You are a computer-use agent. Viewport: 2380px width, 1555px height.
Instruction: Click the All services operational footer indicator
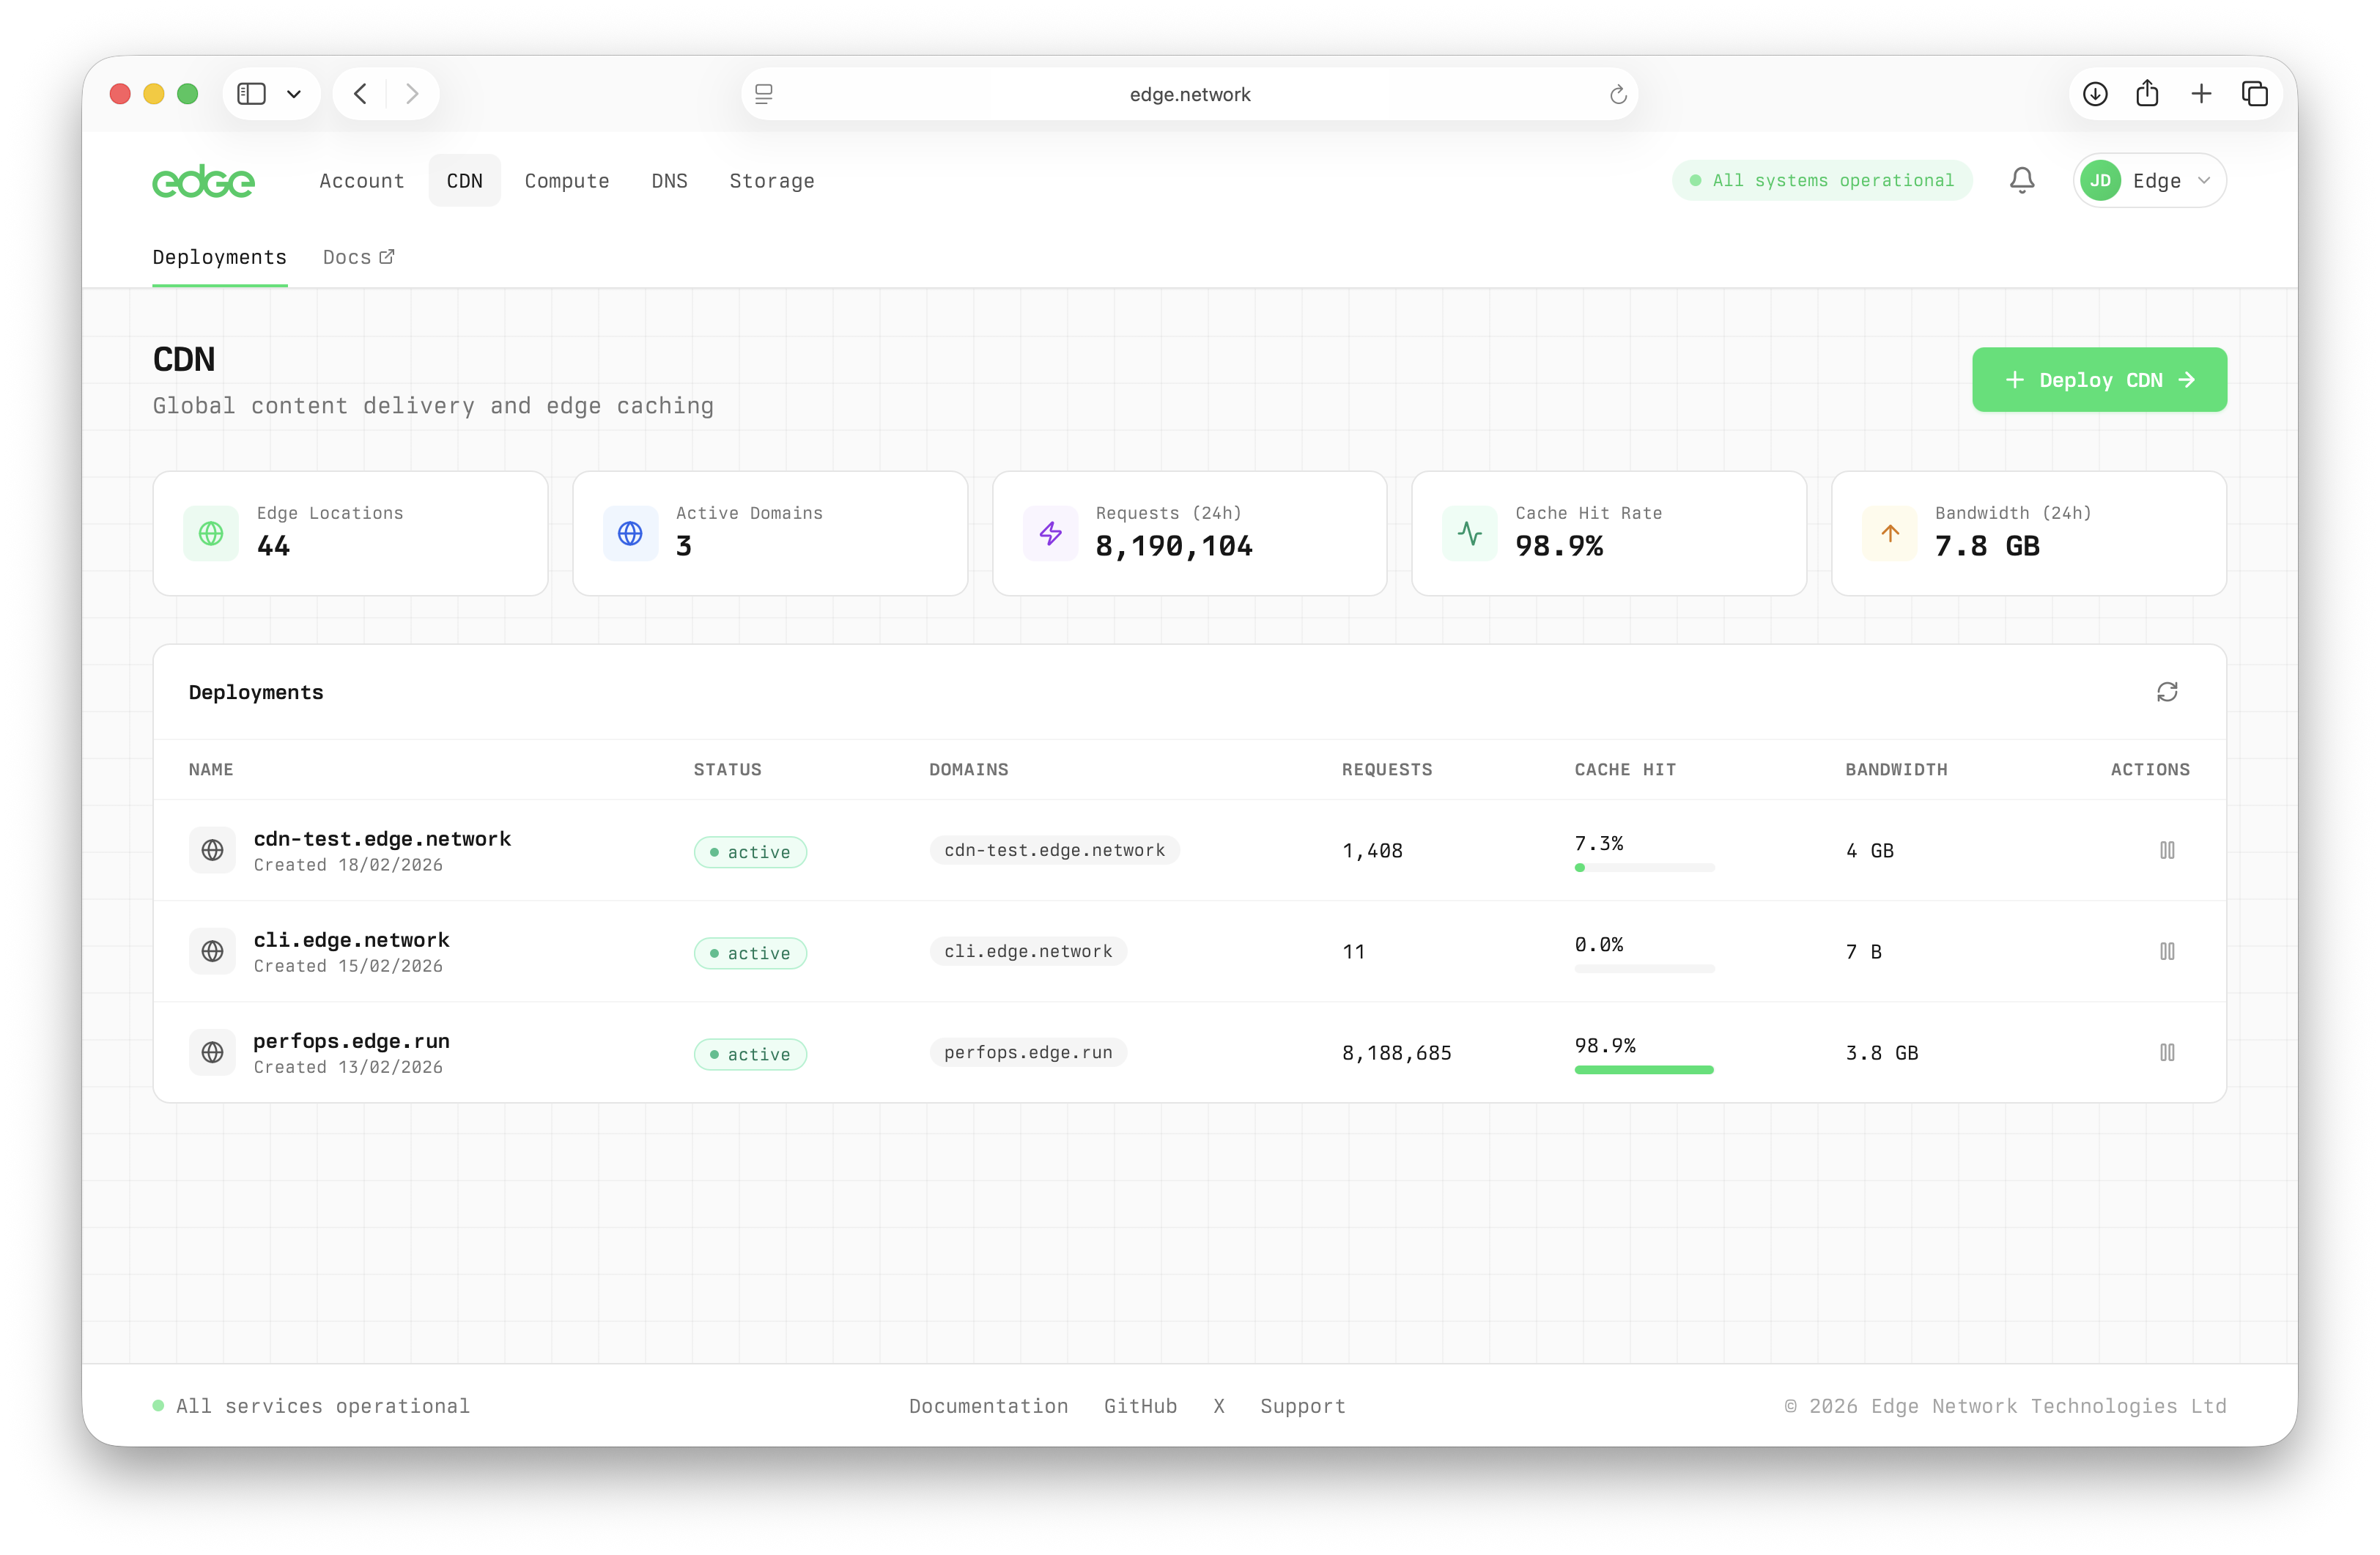pos(310,1405)
